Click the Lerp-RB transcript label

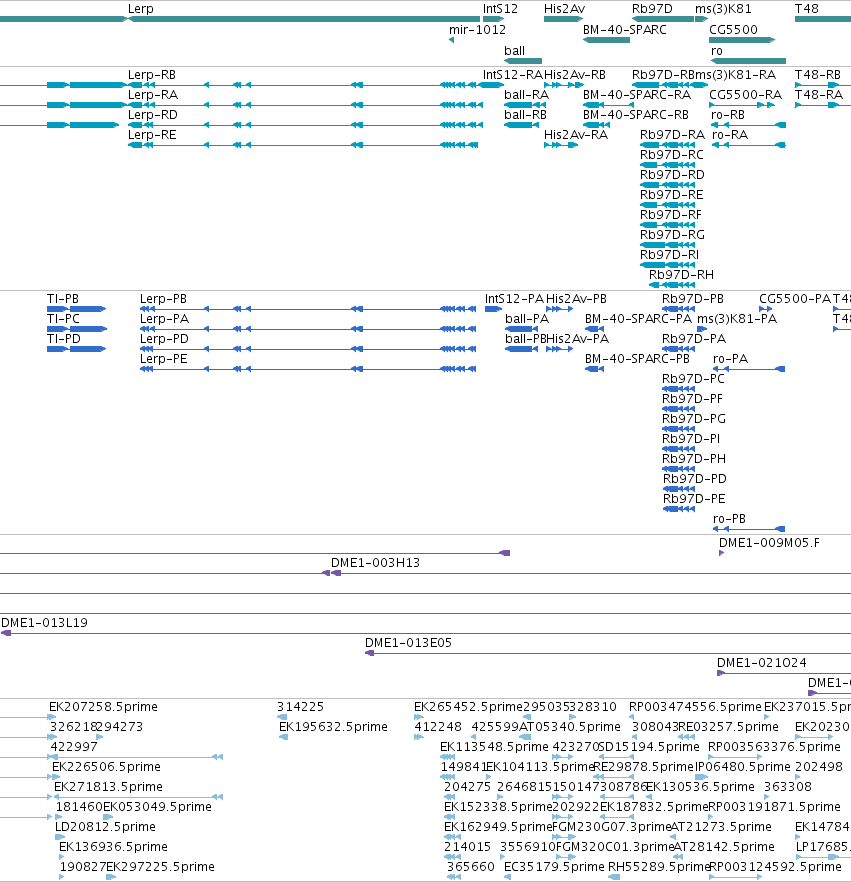(x=152, y=75)
